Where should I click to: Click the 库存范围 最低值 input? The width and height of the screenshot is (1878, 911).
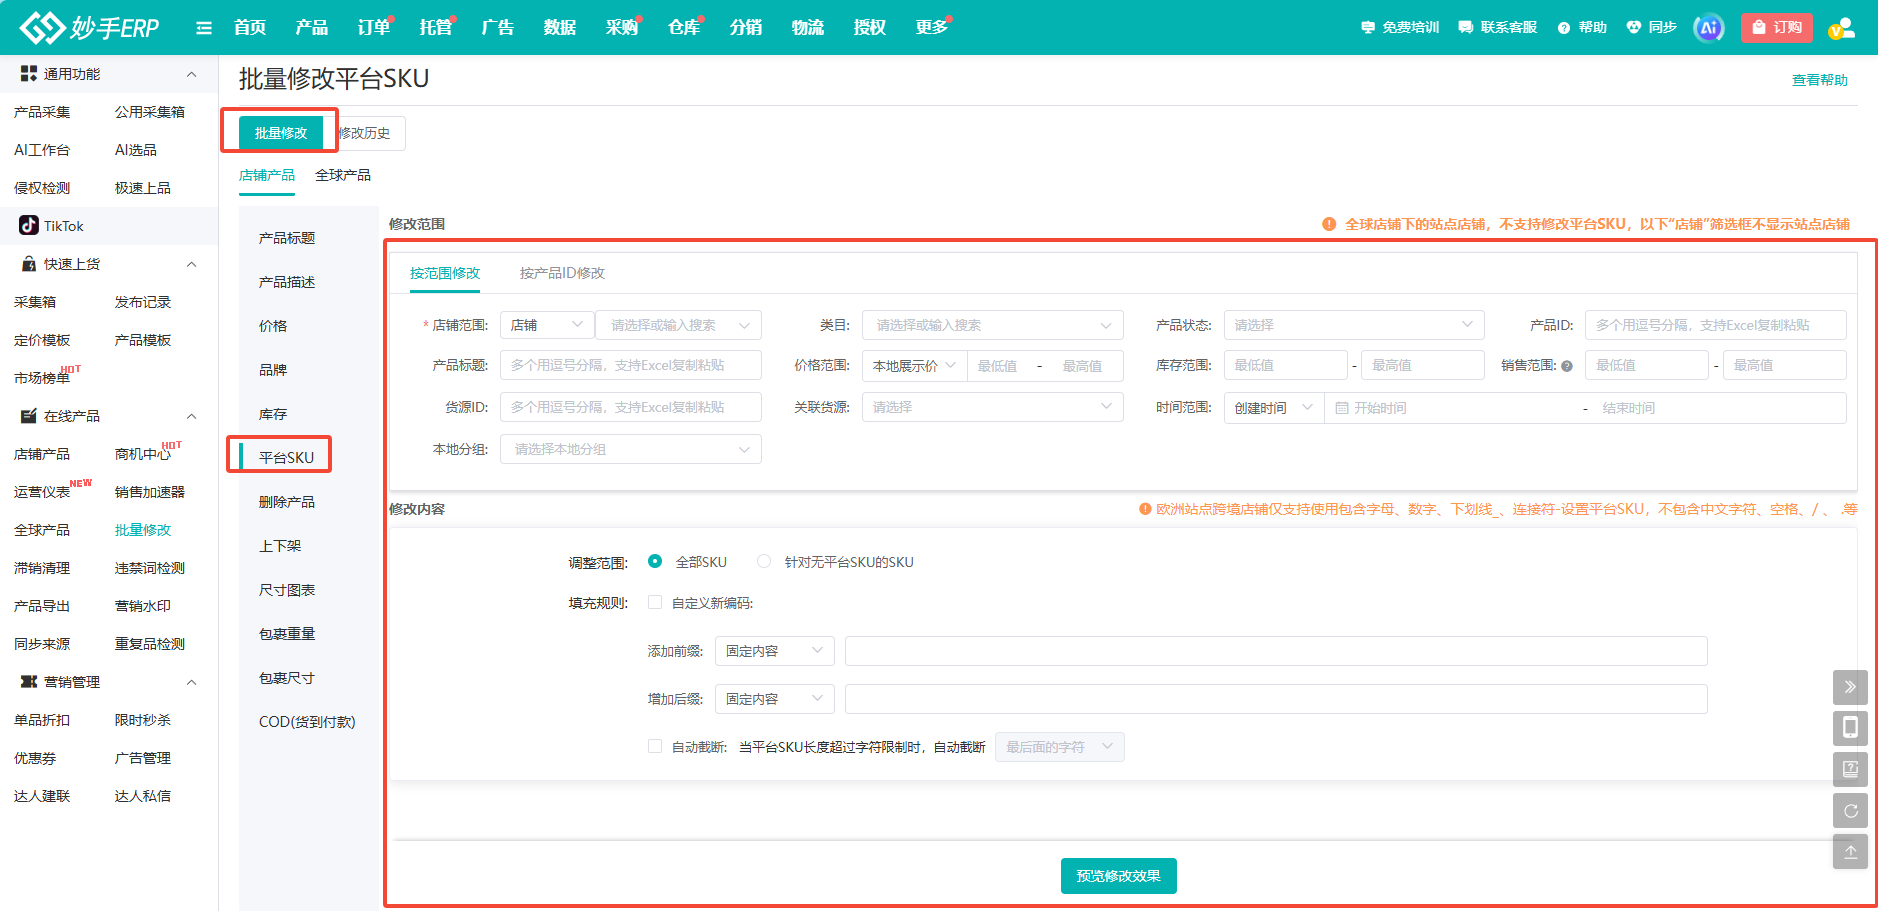click(x=1286, y=365)
